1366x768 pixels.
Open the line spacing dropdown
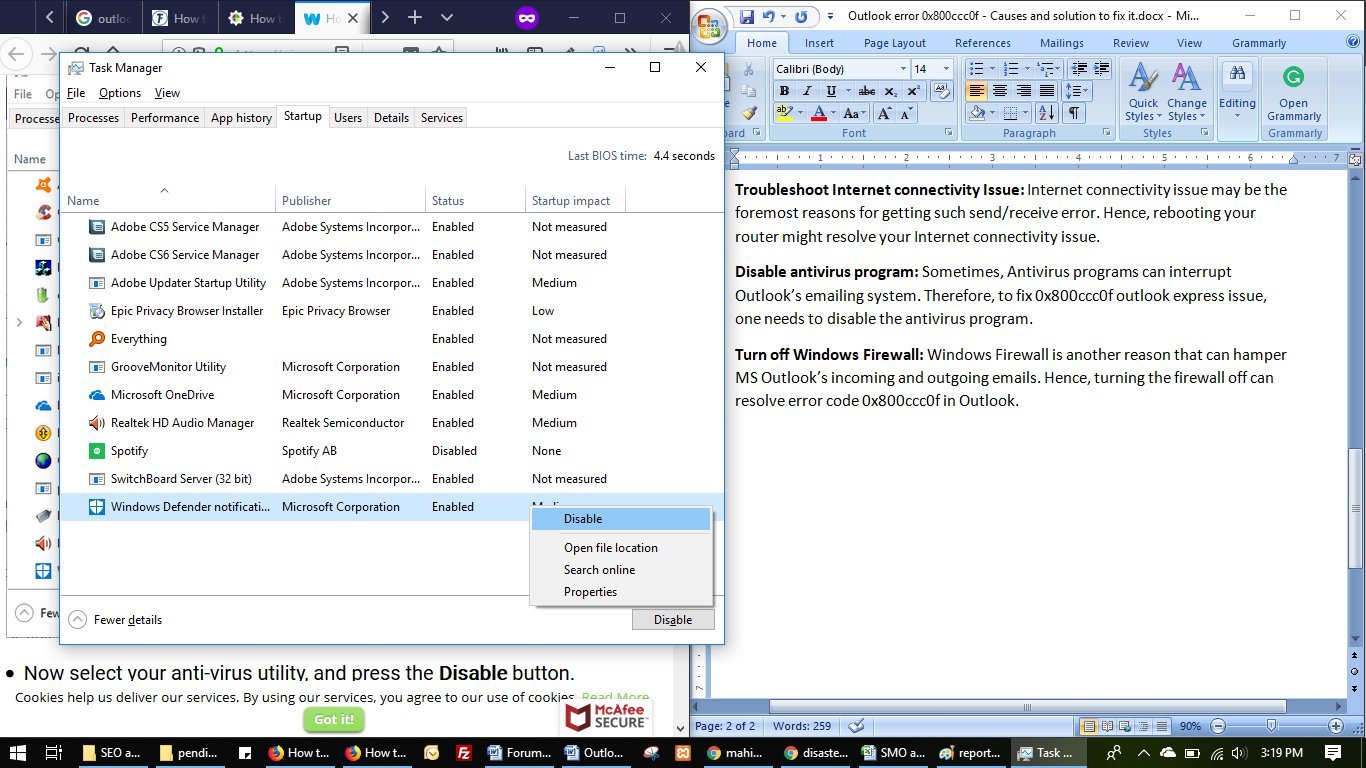click(1078, 91)
